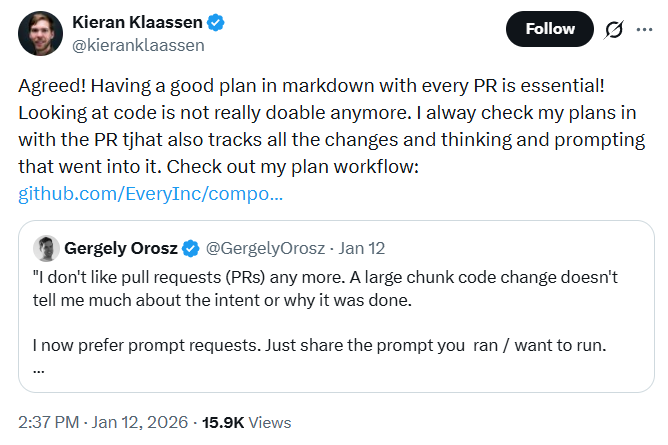Expand the quoted tweet's trailing ellipsis

coord(38,366)
